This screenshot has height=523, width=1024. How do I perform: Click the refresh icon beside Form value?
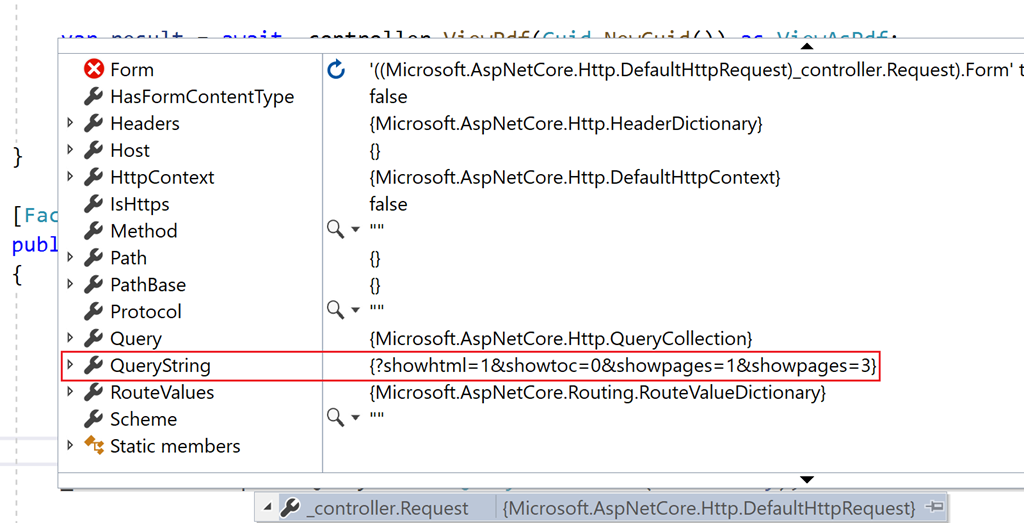[x=337, y=70]
